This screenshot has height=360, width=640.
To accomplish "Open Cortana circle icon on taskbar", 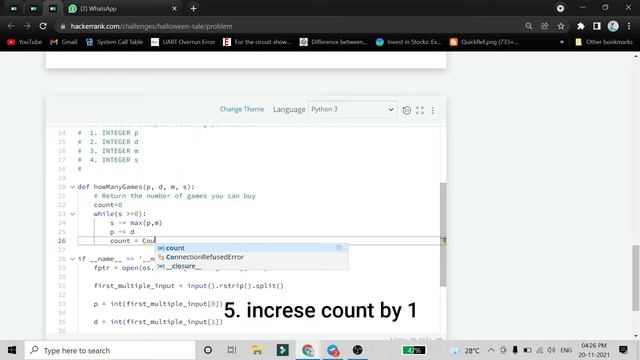I will pos(208,350).
